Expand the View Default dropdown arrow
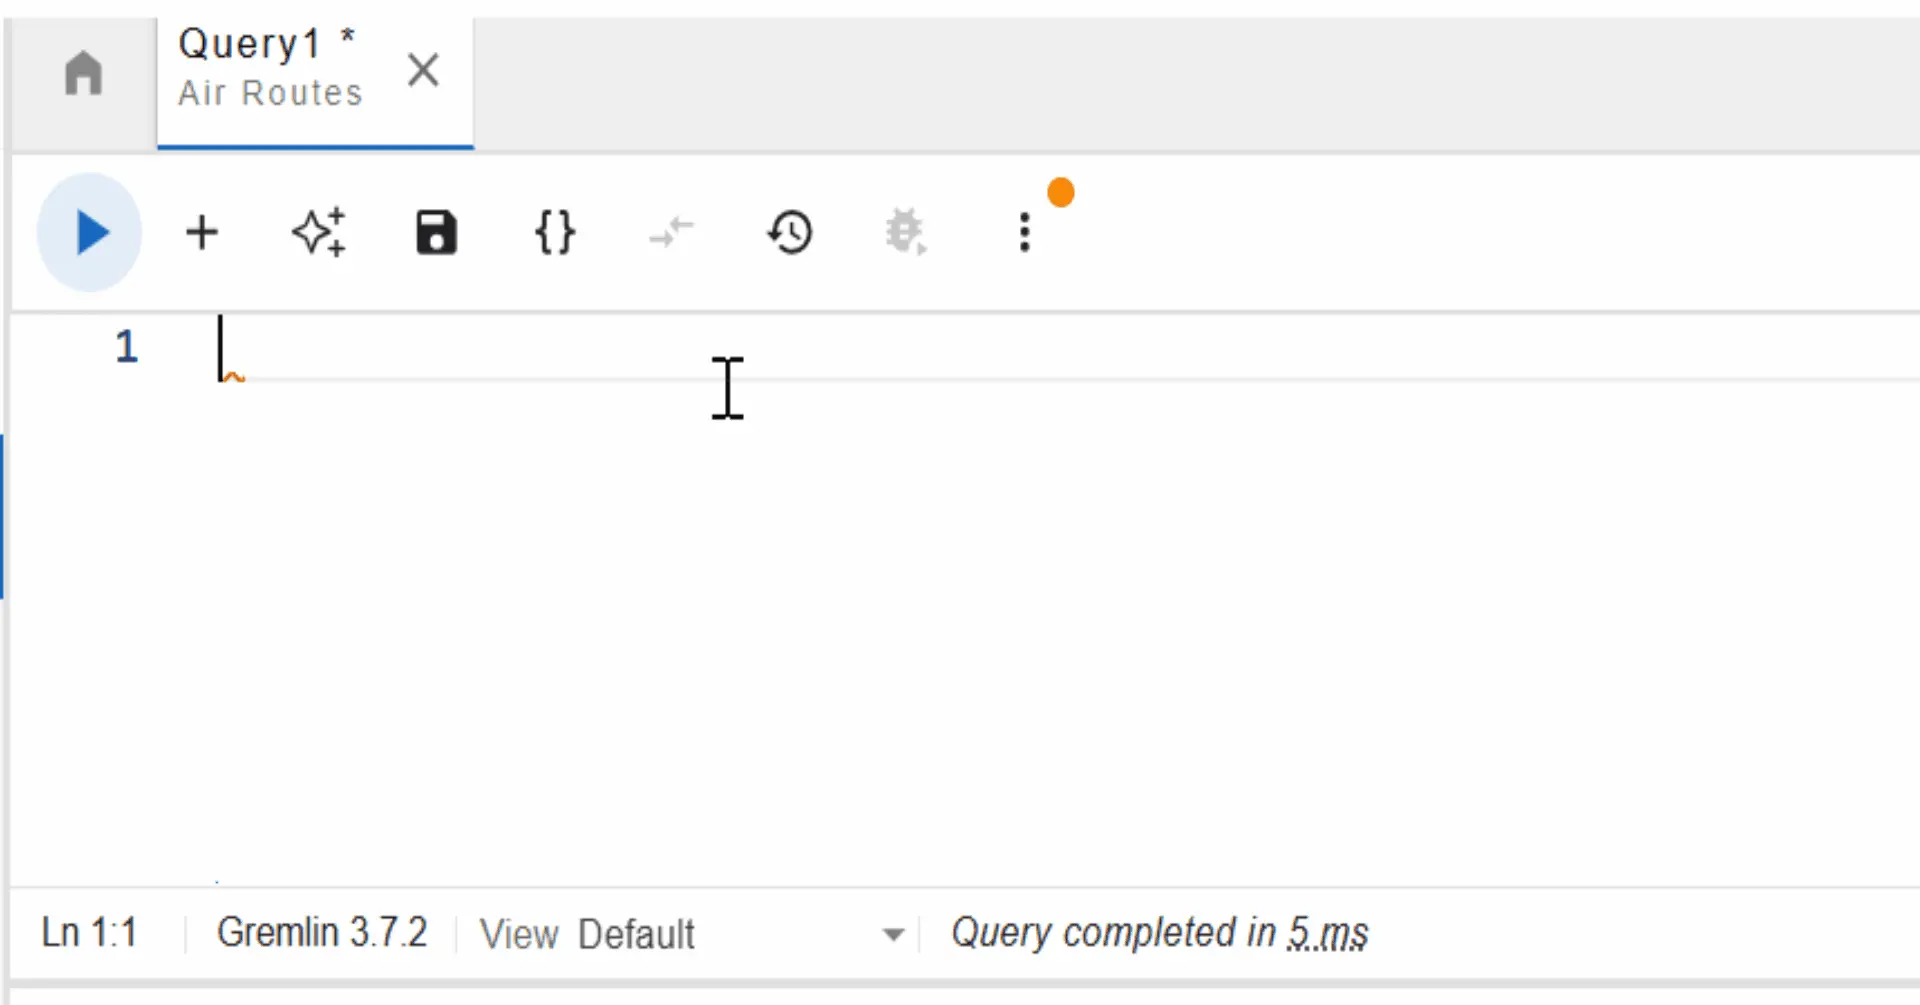 893,935
